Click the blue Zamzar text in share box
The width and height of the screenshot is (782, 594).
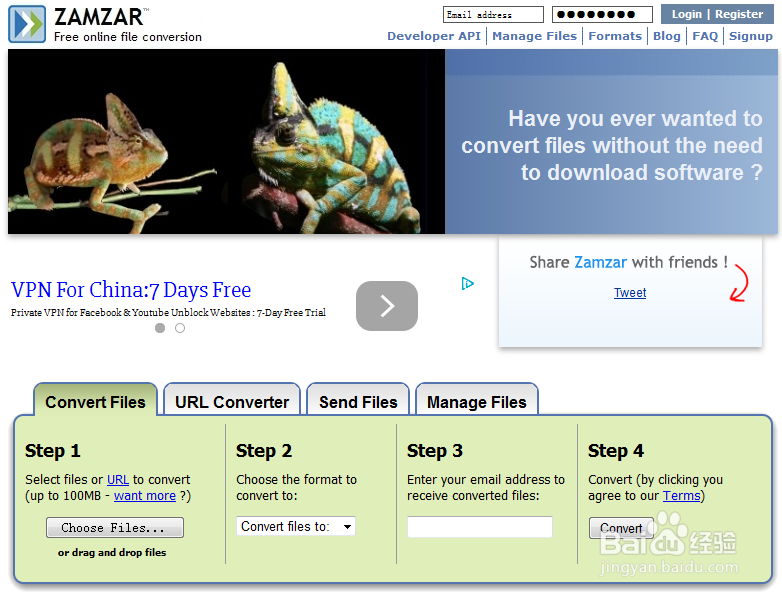click(x=600, y=262)
